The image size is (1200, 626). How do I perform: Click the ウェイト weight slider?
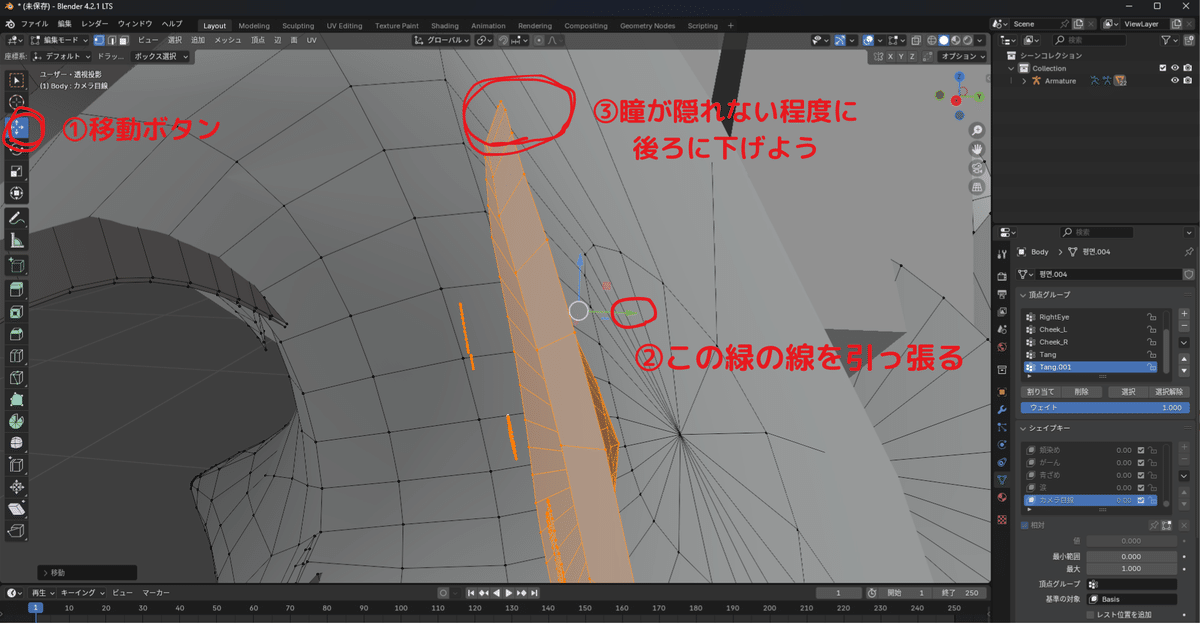pyautogui.click(x=1105, y=407)
